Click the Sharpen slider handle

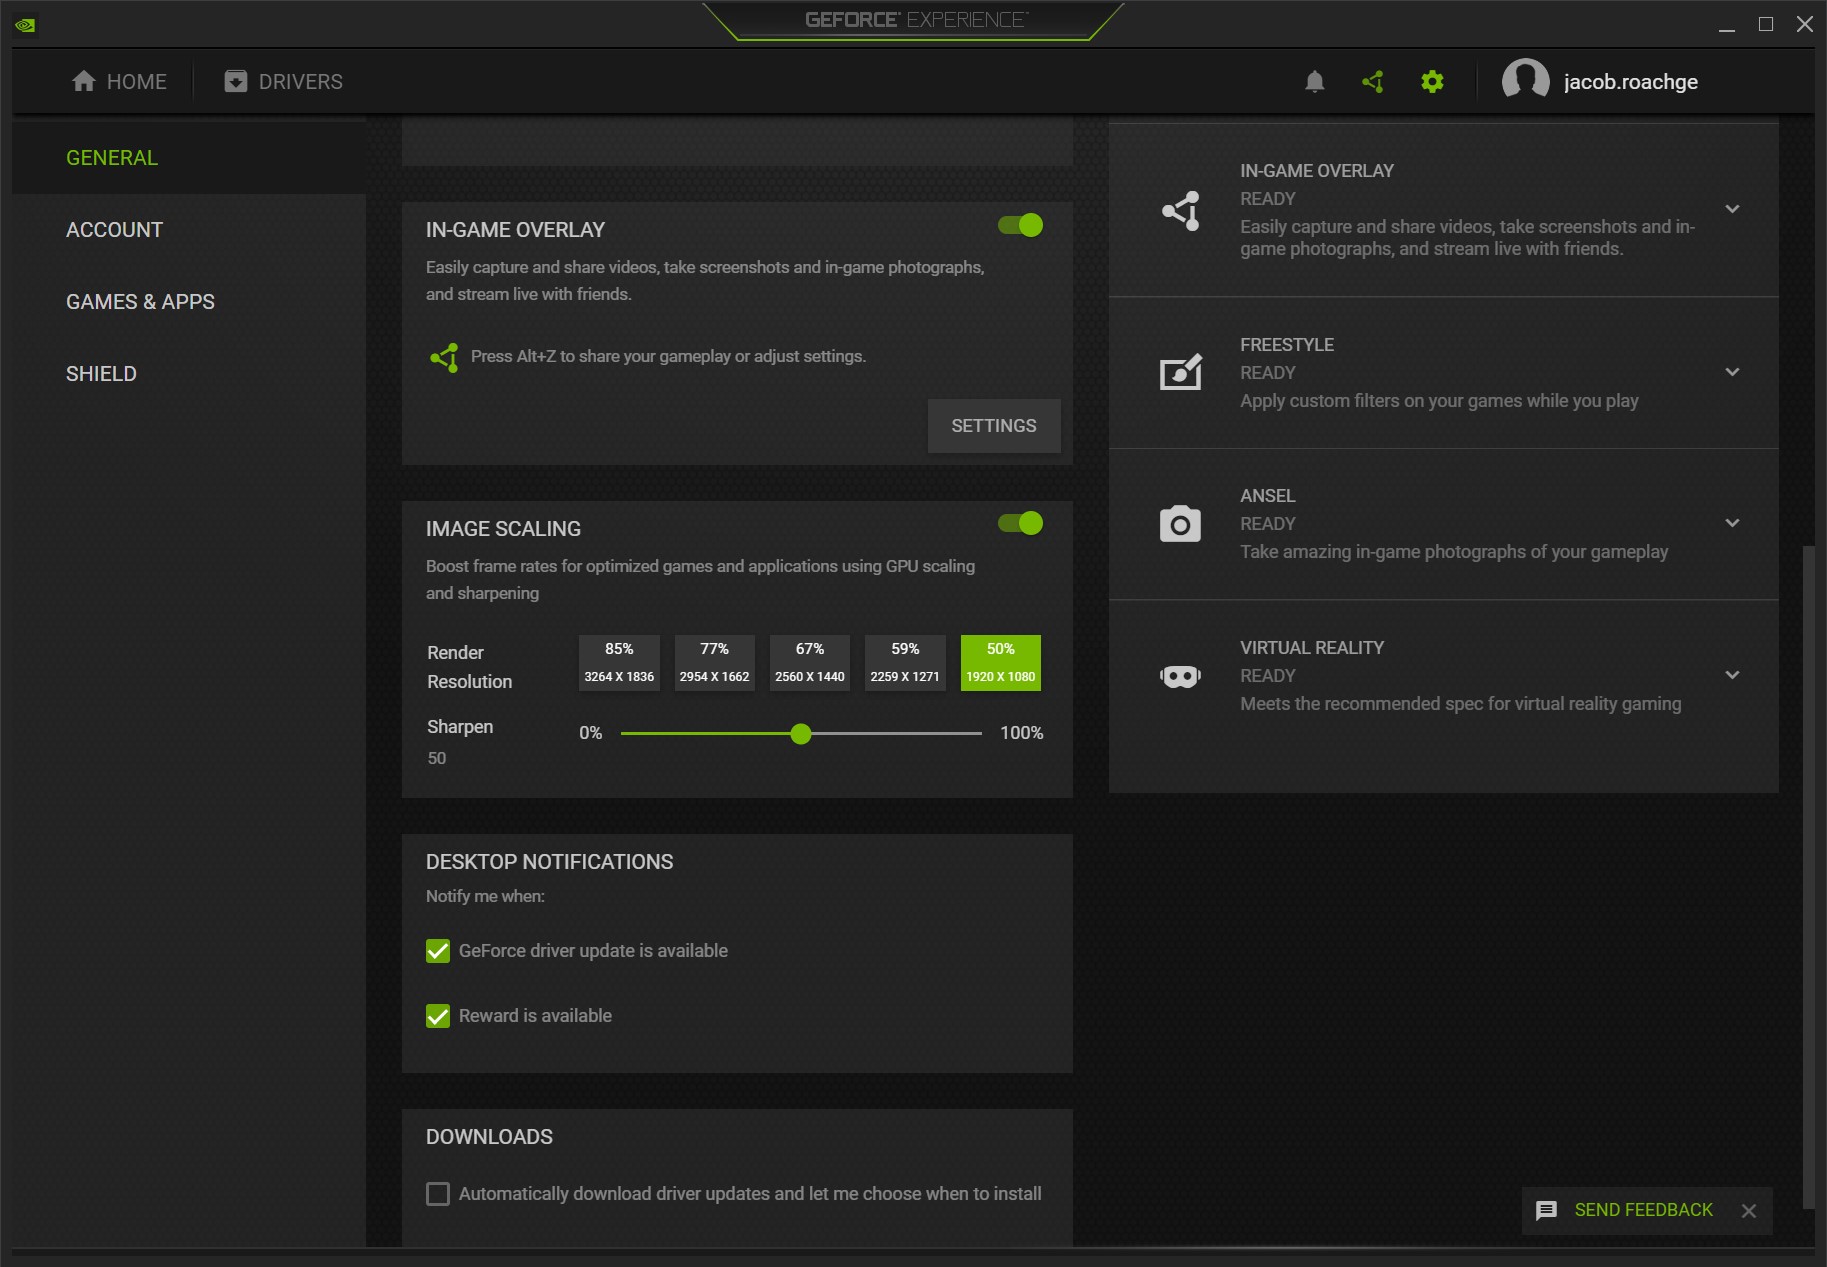[x=800, y=734]
